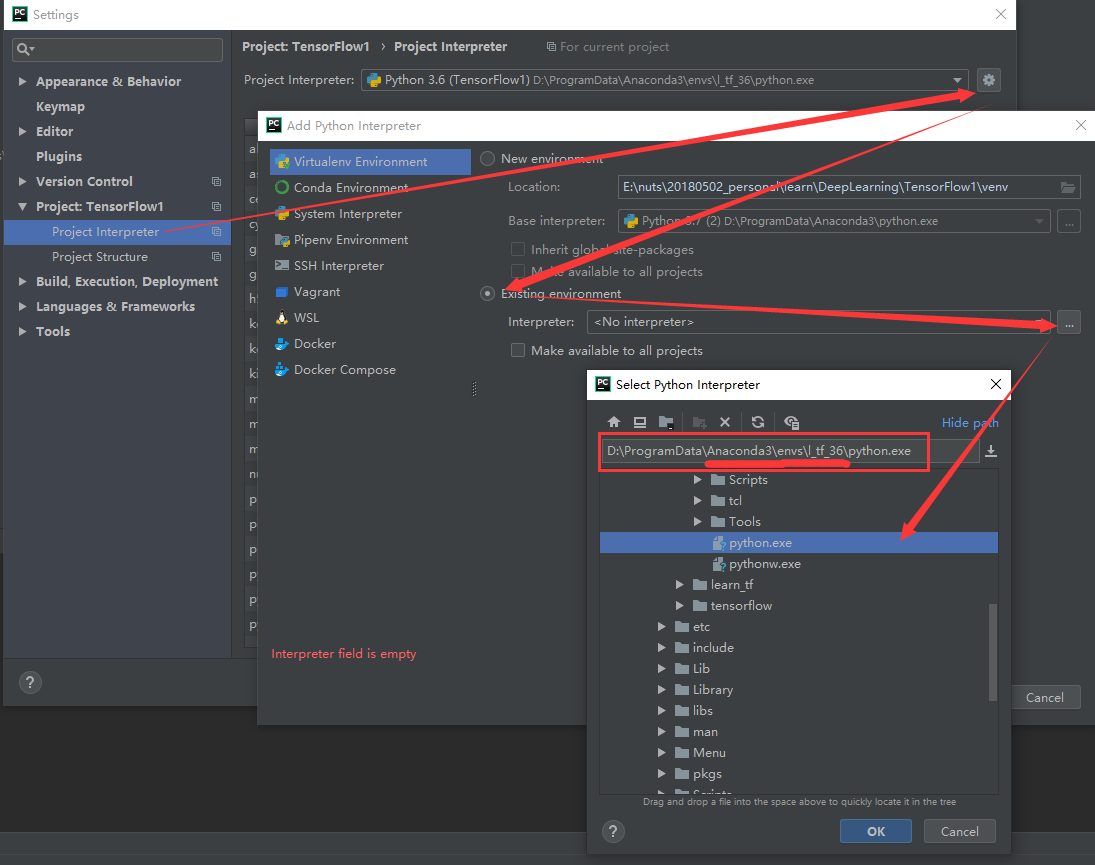Focus the Settings search field
The image size is (1095, 865).
click(x=117, y=50)
